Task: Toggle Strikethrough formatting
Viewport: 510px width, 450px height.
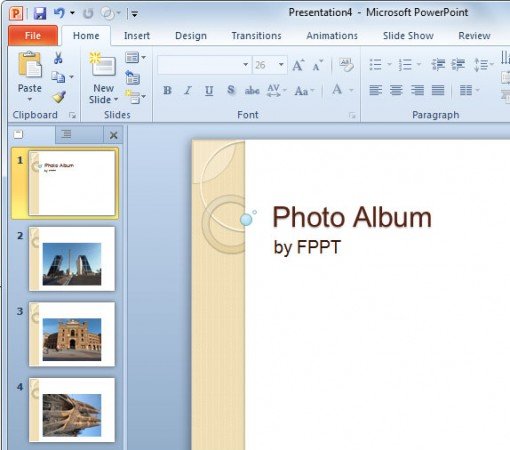Action: coord(252,90)
